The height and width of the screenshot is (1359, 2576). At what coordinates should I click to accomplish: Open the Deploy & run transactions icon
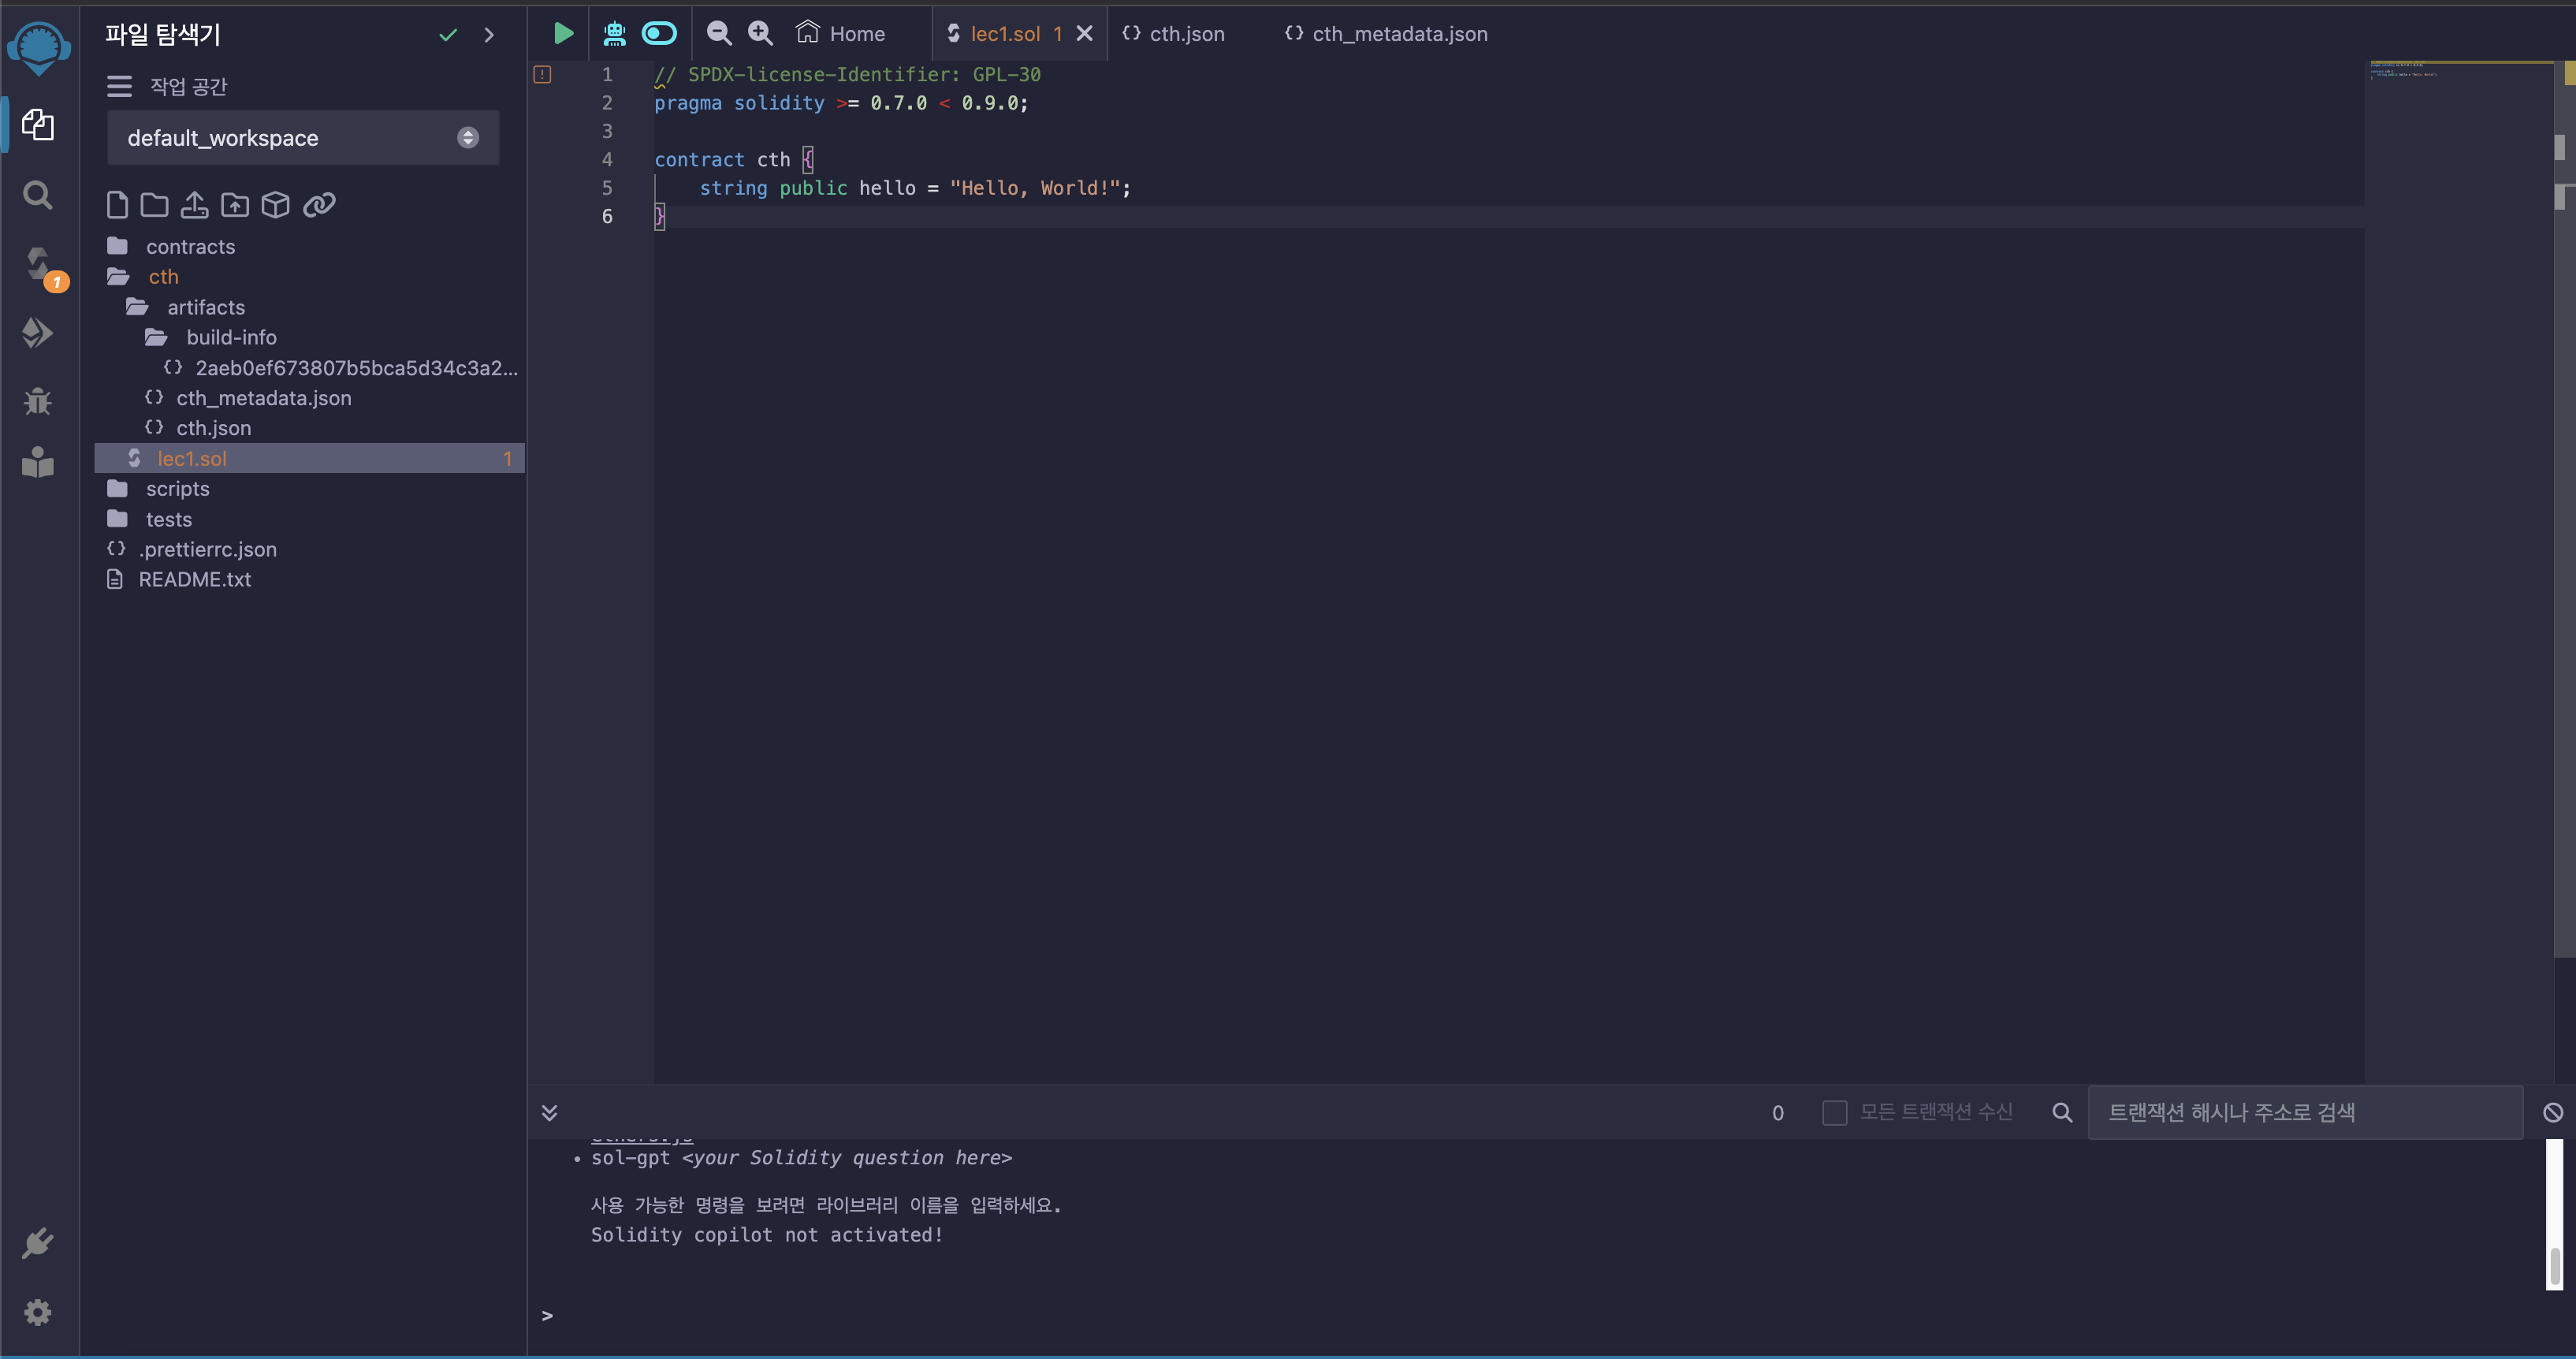click(38, 333)
